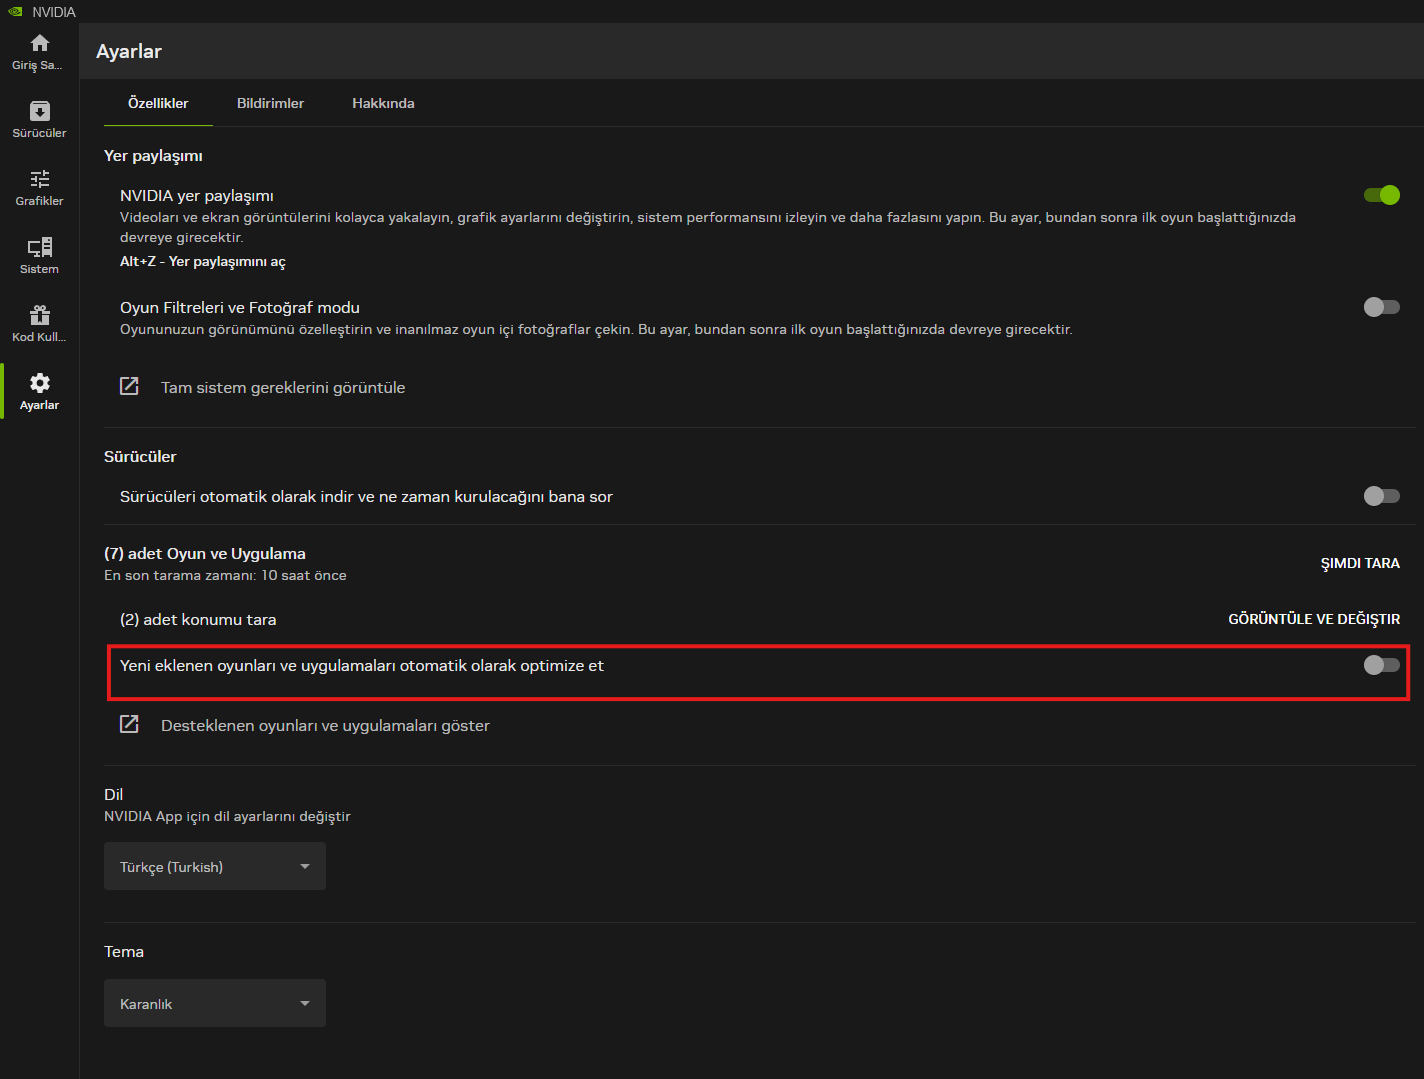Open Desteklenen oyunları ve uygulamaları göster link
The image size is (1424, 1079).
pyautogui.click(x=325, y=725)
